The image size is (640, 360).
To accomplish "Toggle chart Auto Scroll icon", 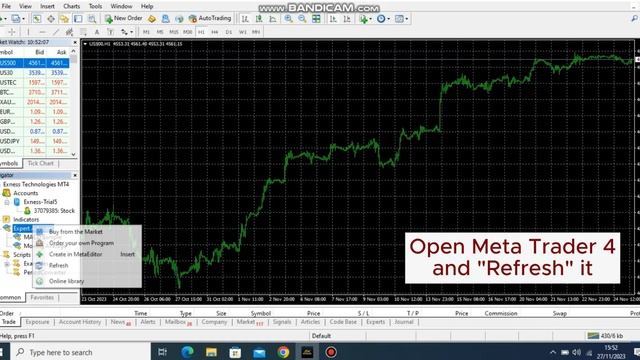I will (x=333, y=18).
